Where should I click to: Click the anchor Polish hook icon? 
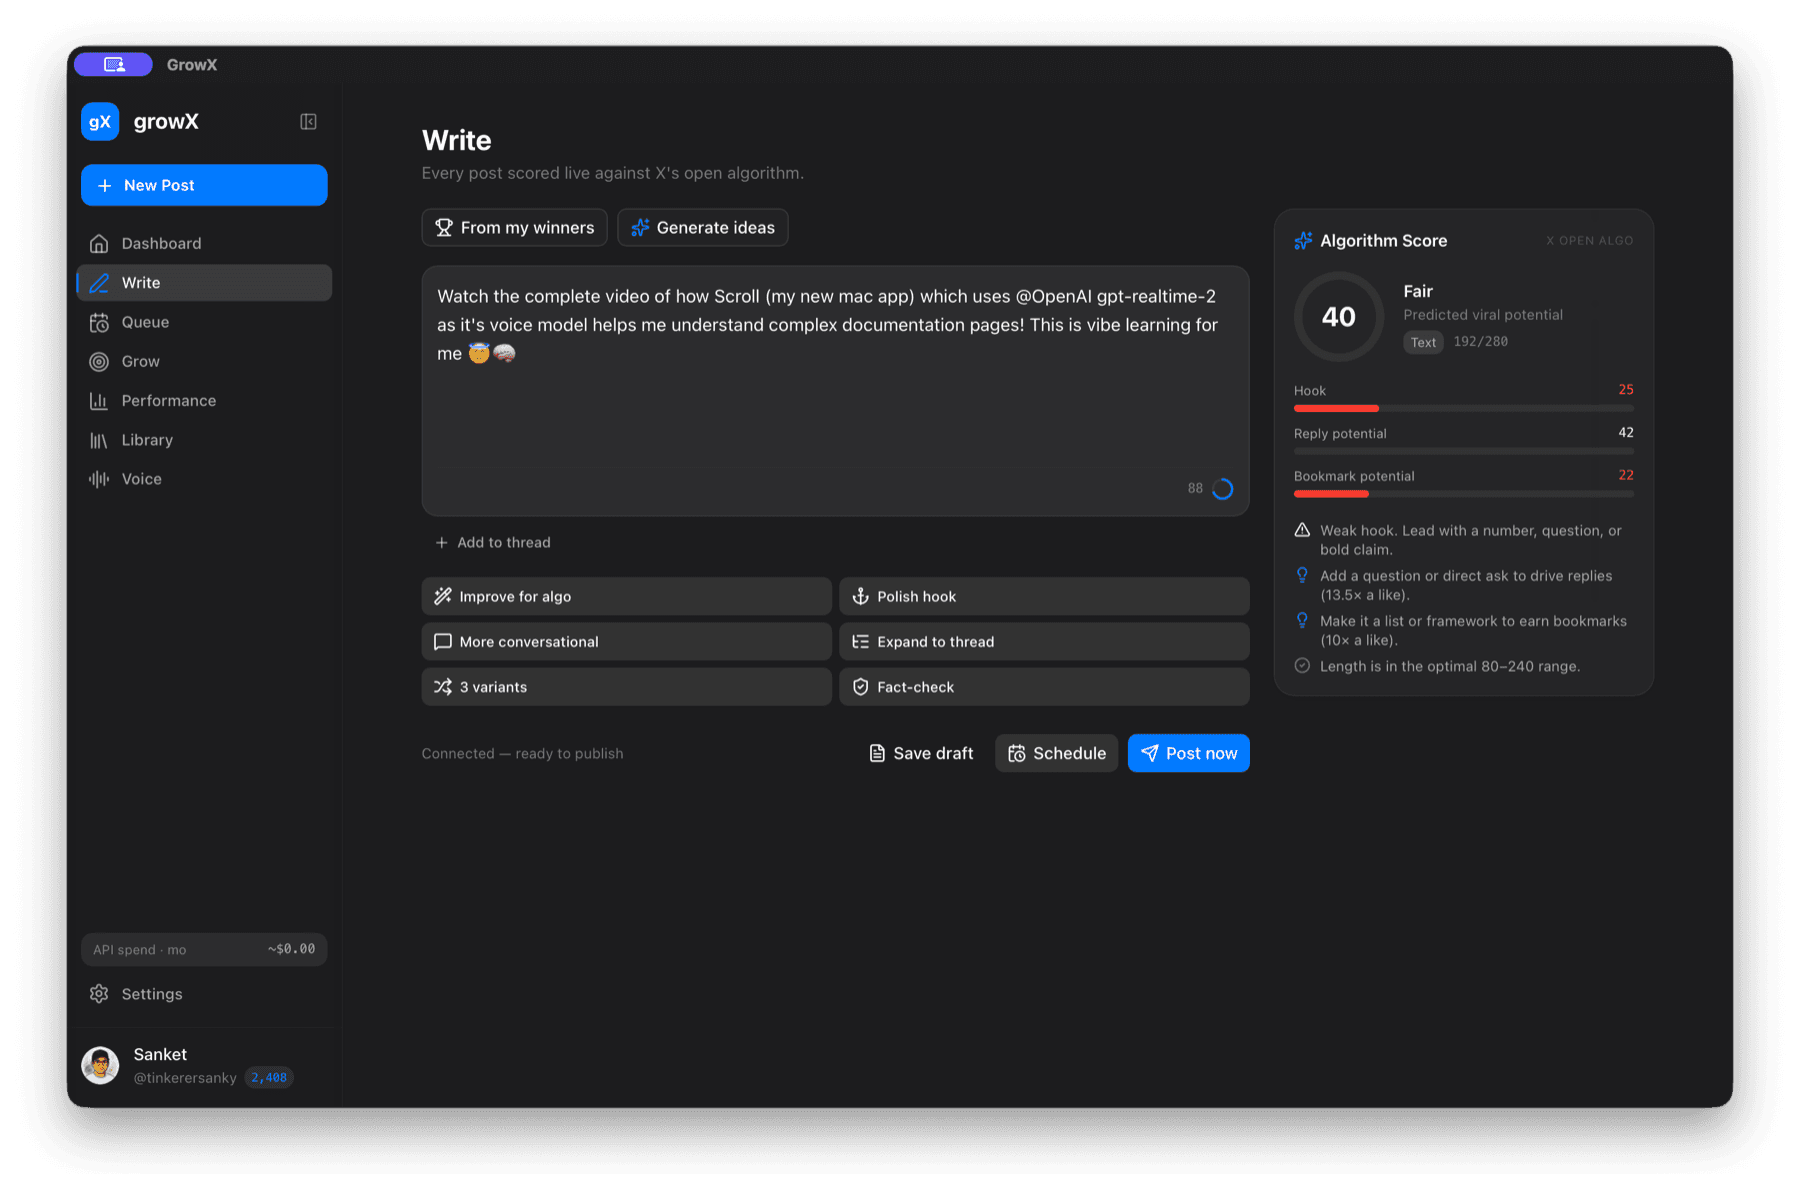860,596
